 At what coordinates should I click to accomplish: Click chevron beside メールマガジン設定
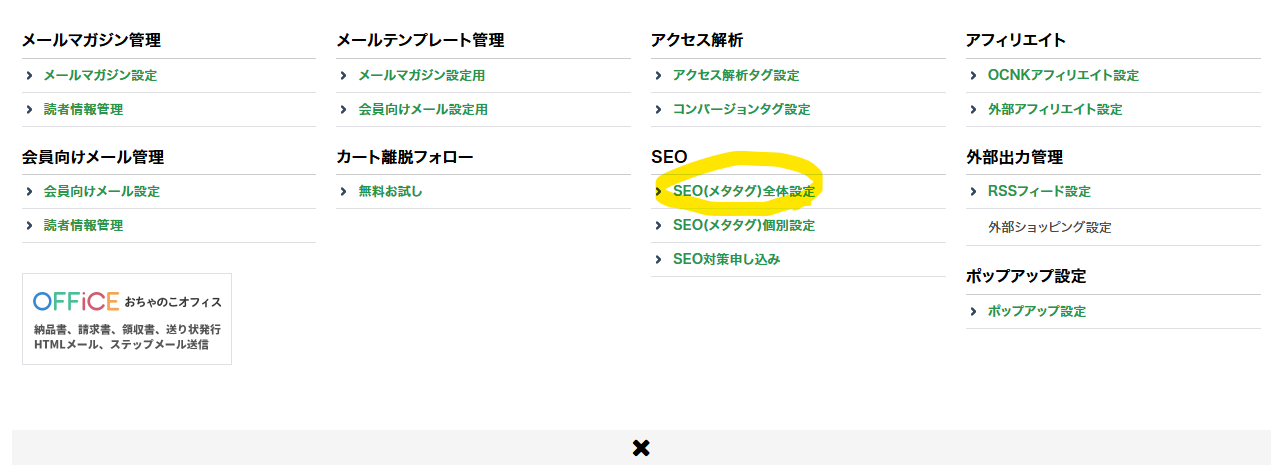pyautogui.click(x=30, y=75)
